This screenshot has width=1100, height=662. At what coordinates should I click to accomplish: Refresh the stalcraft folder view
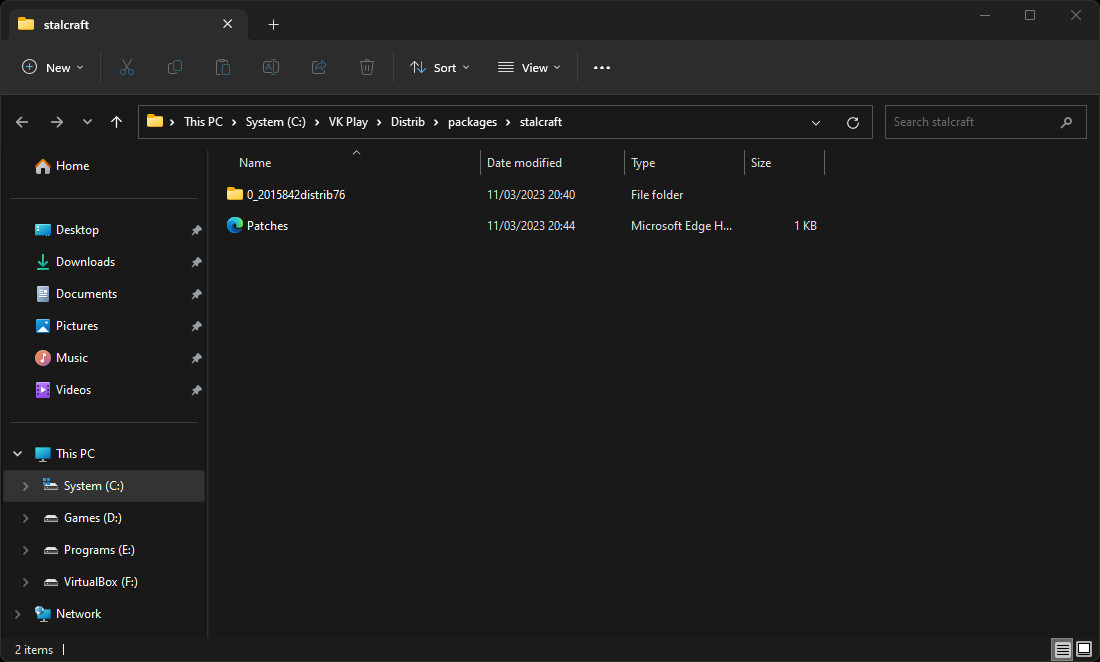[x=853, y=123]
